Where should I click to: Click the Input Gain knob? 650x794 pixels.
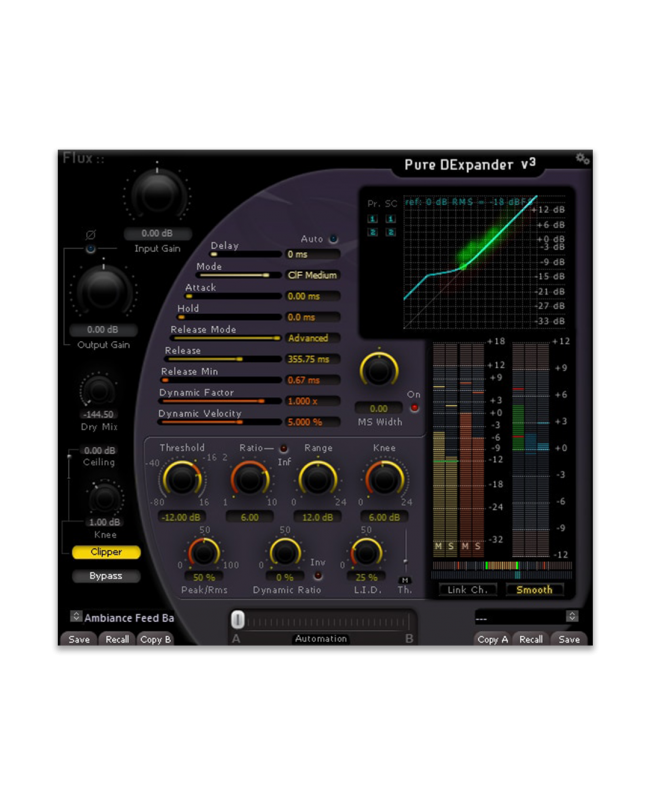(157, 195)
